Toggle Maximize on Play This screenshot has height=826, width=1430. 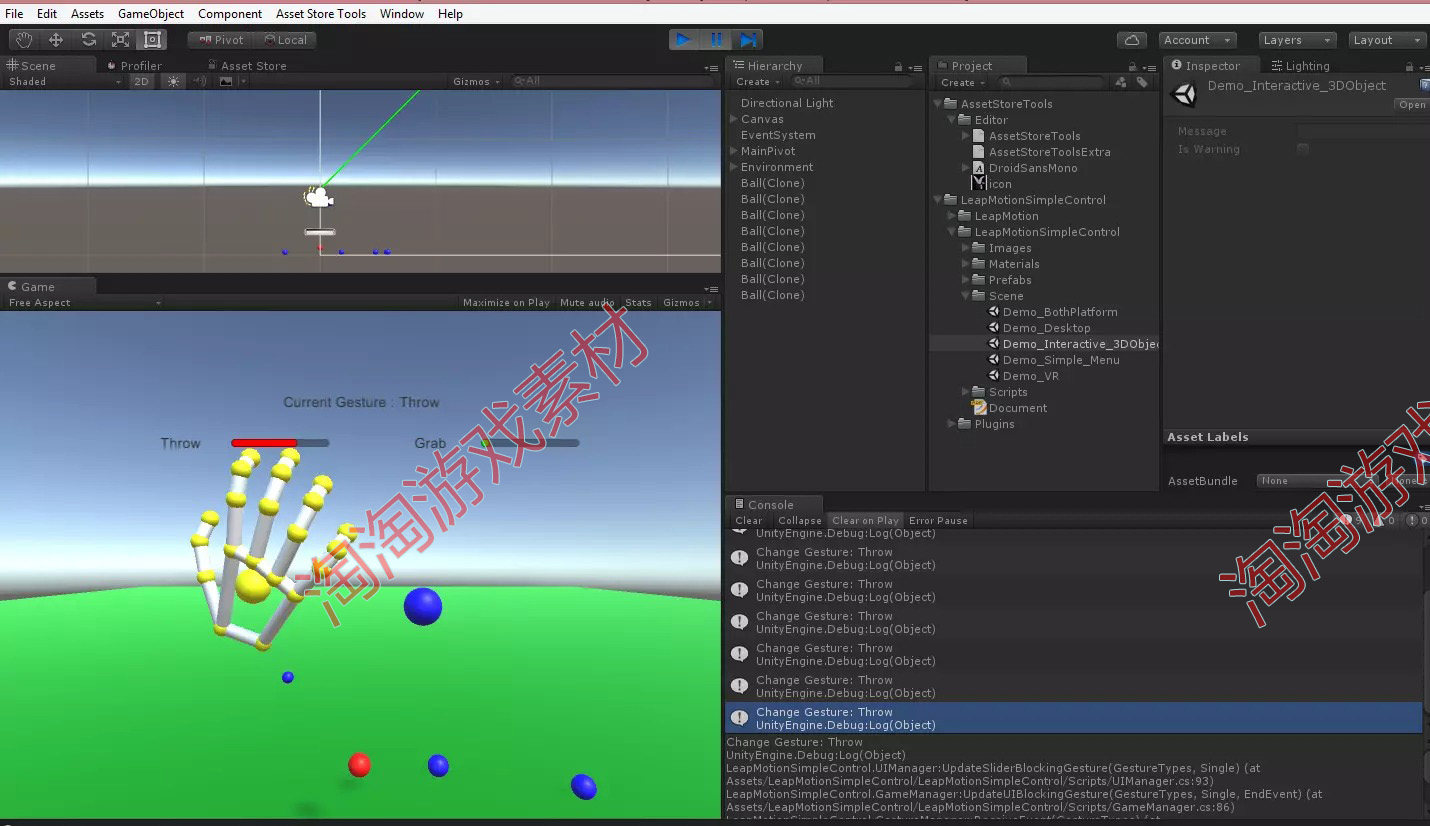point(506,302)
